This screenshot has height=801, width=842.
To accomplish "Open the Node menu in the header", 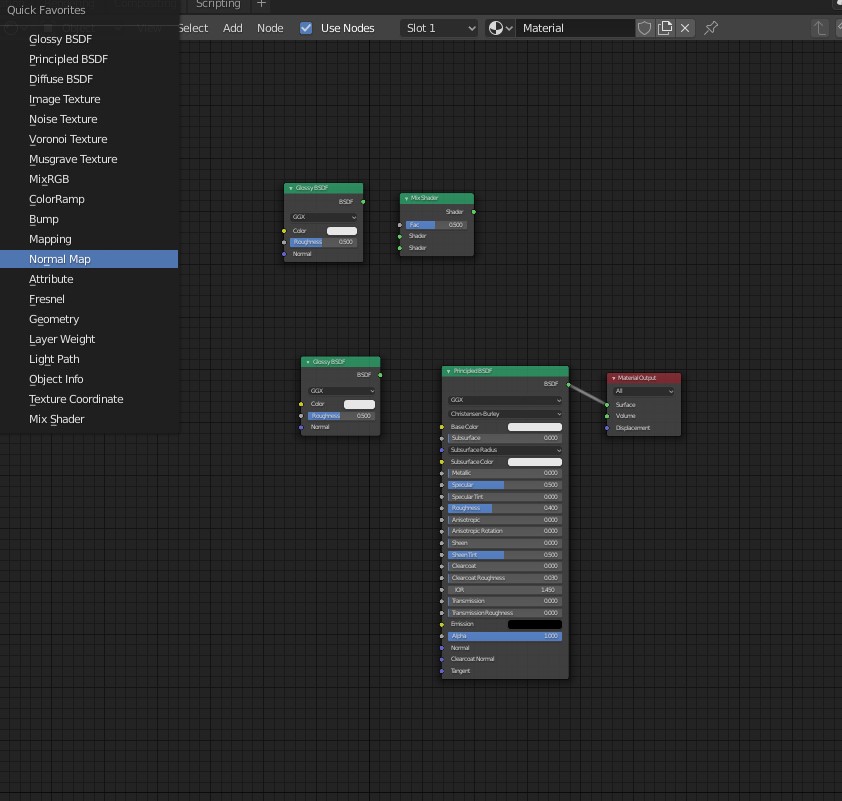I will pos(270,28).
